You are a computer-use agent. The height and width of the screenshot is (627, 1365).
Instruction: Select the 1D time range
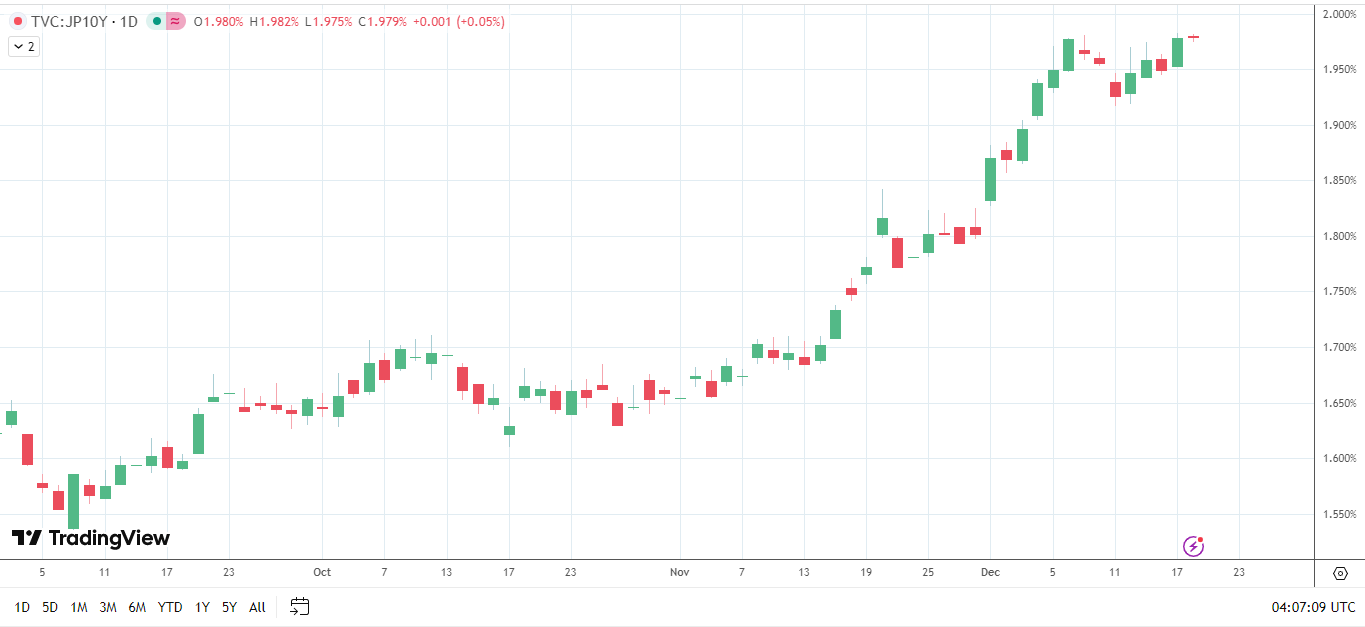point(22,607)
